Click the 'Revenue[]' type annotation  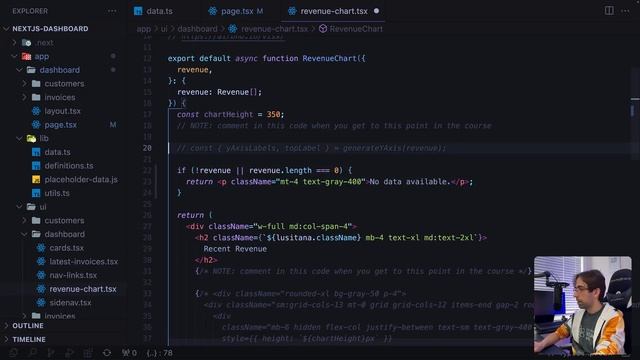click(x=237, y=92)
